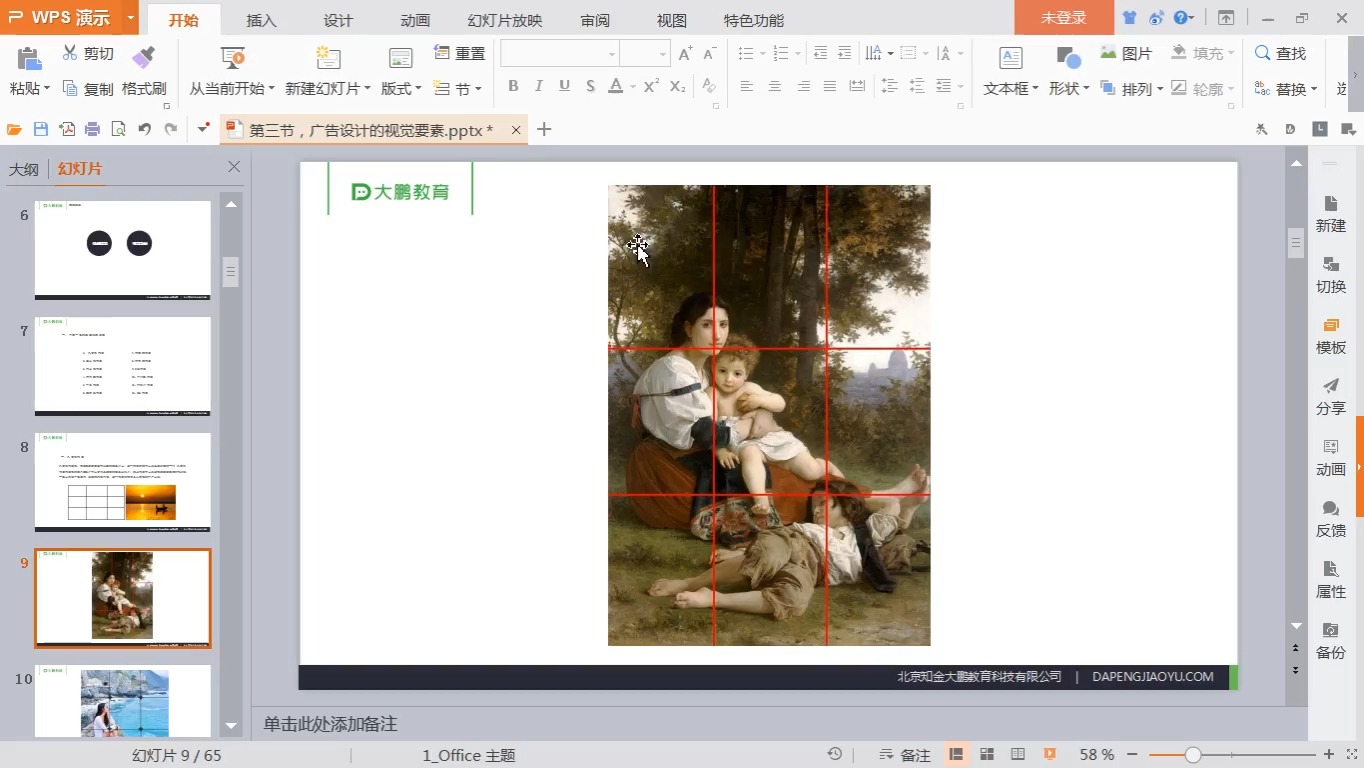Open the 审阅 ribbon tab
Screen dimensions: 1364x768
tap(595, 20)
